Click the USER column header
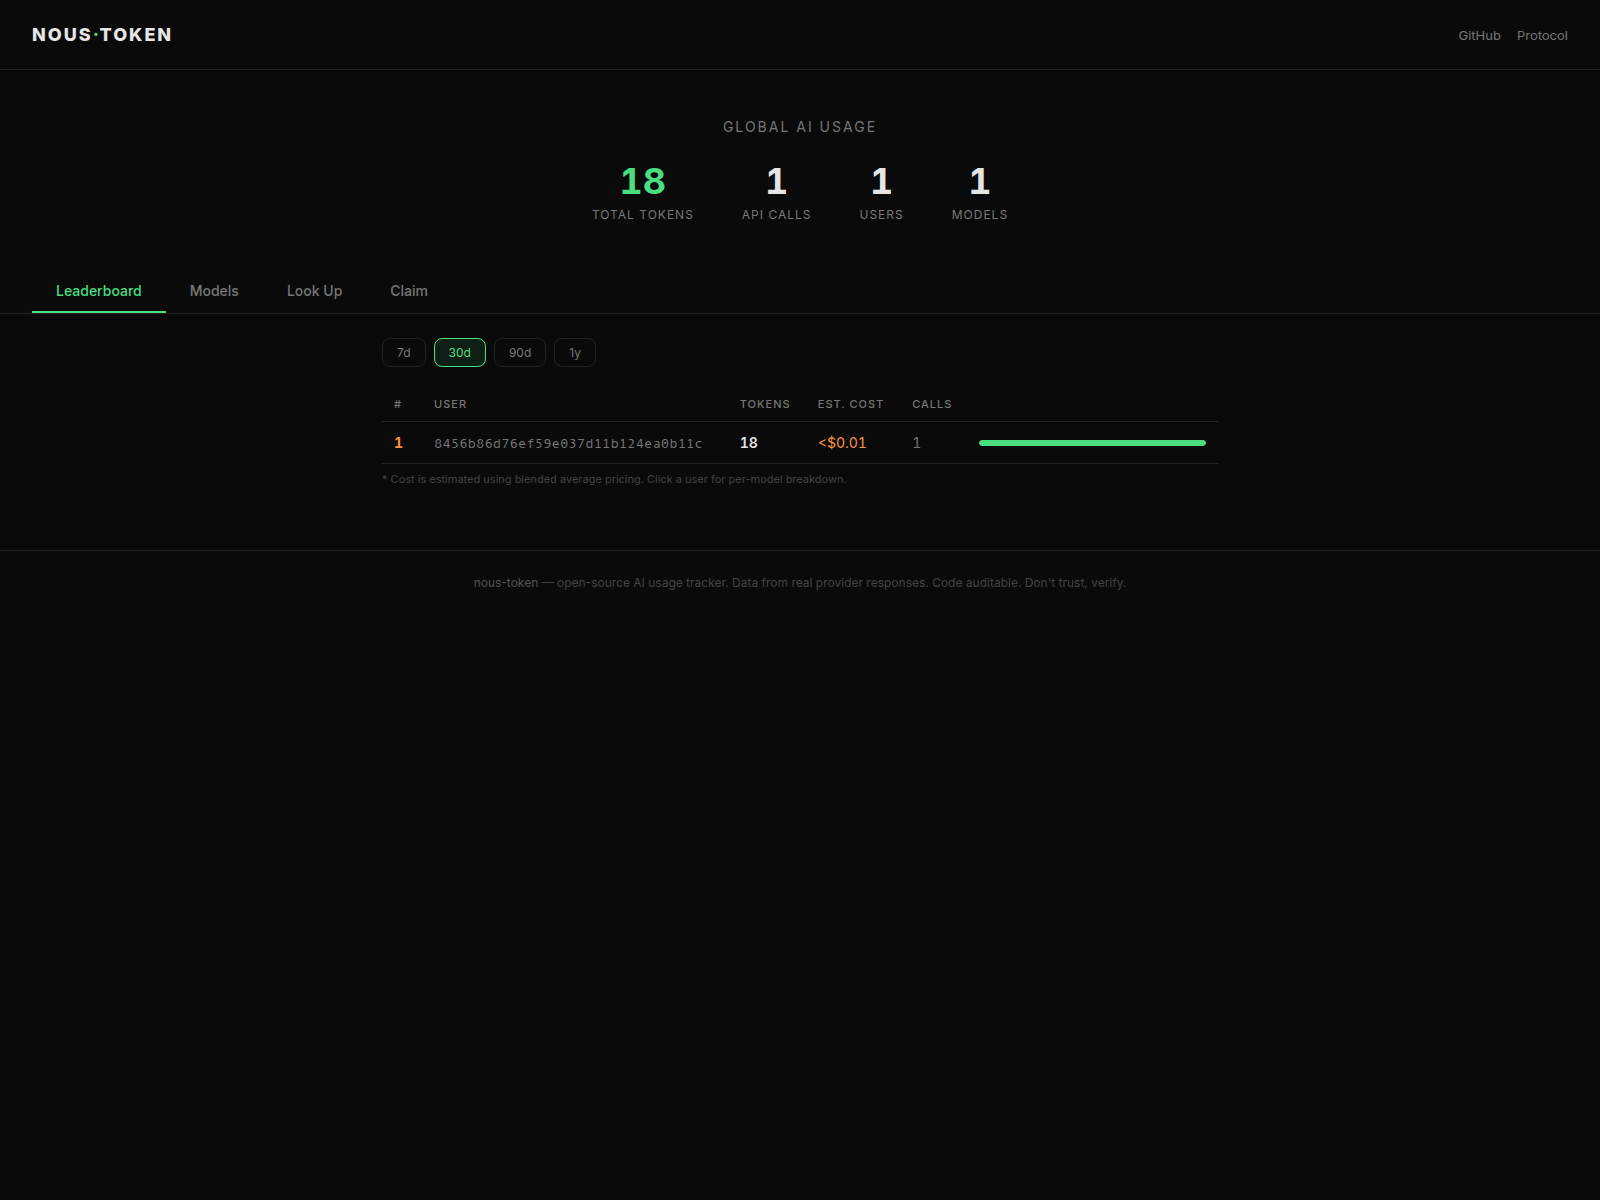1600x1200 pixels. pos(450,404)
